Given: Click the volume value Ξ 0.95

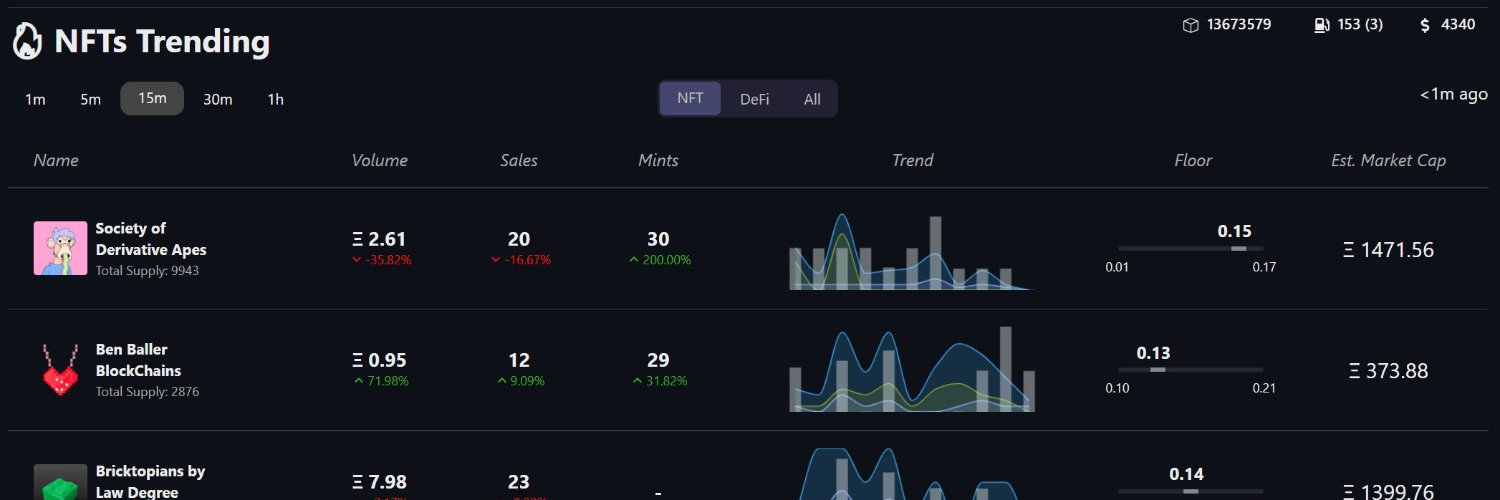Looking at the screenshot, I should [x=379, y=360].
